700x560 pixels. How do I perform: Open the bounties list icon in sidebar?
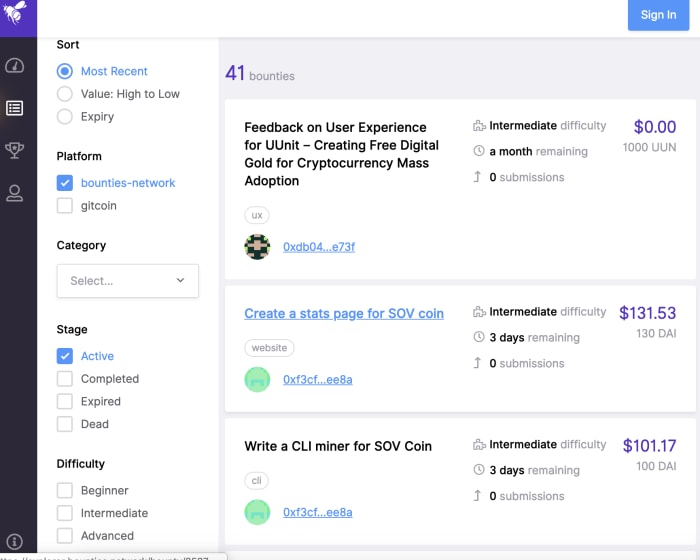[15, 108]
